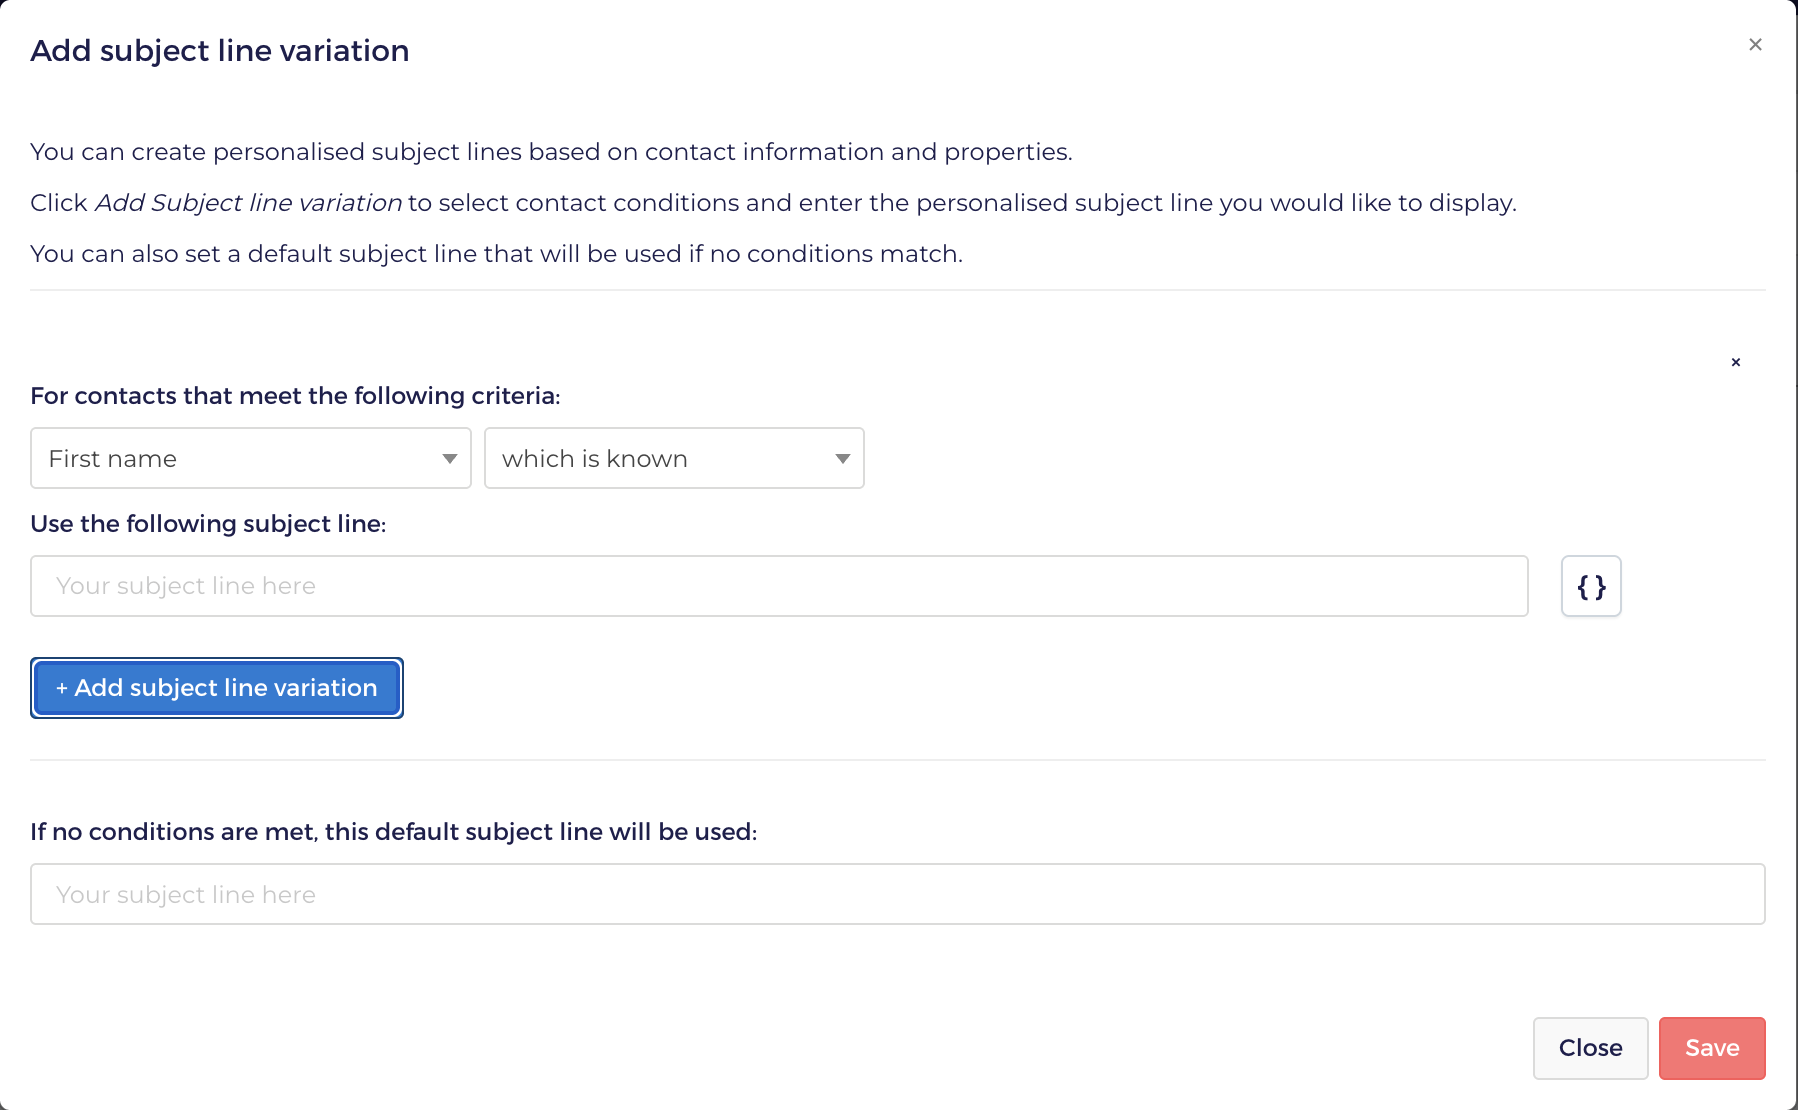Remove the criteria row with small x
This screenshot has height=1110, width=1798.
[x=1736, y=362]
